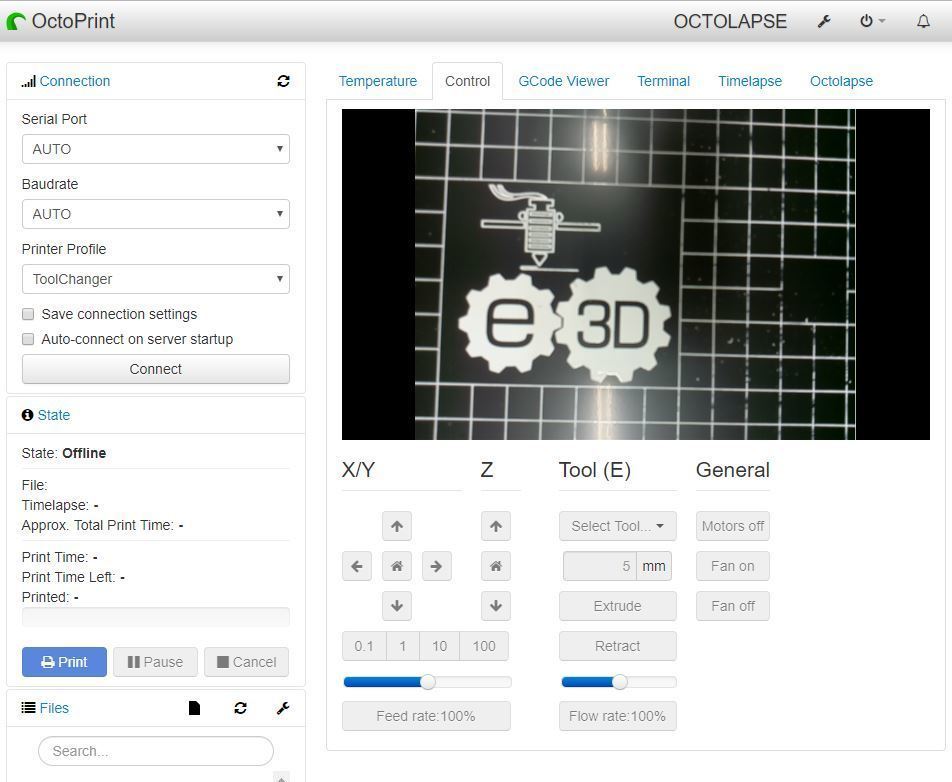
Task: Open the Files panel wrench settings
Action: point(282,708)
